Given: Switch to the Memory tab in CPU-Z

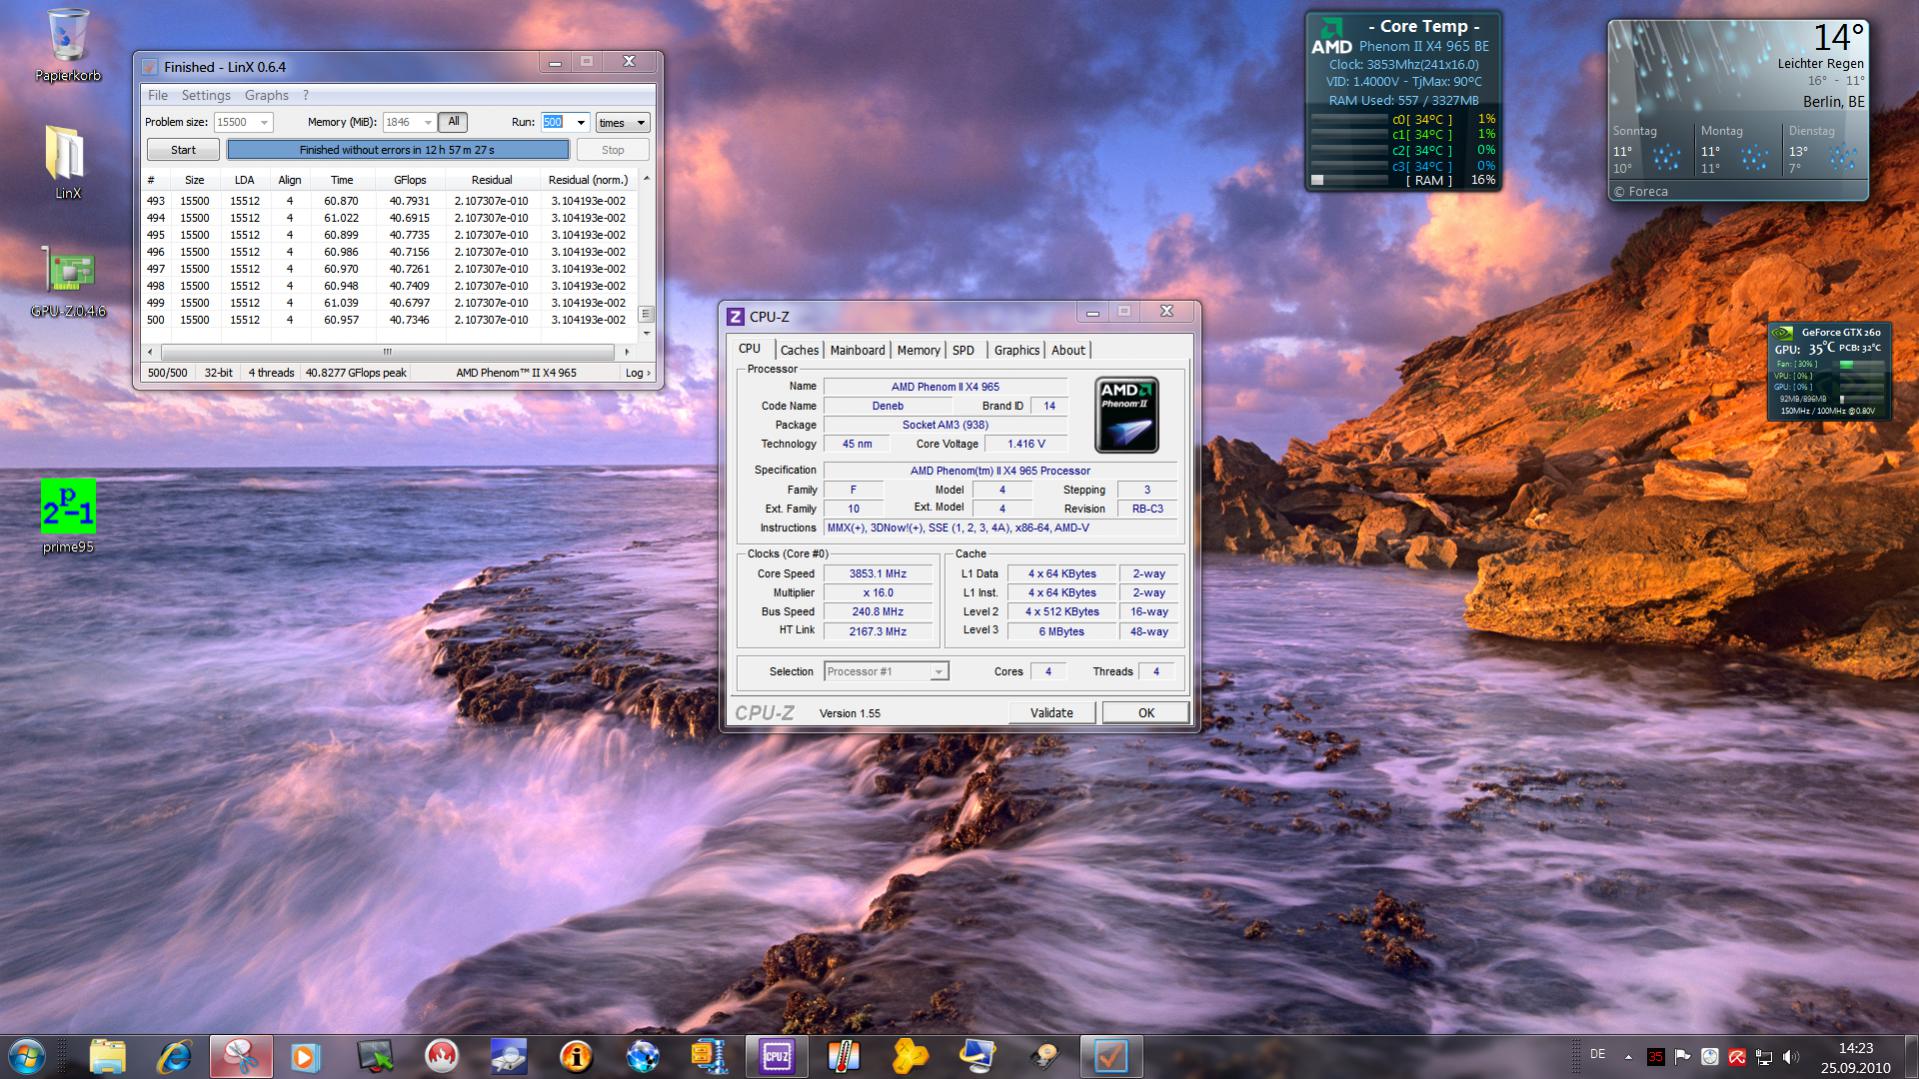Looking at the screenshot, I should tap(917, 350).
